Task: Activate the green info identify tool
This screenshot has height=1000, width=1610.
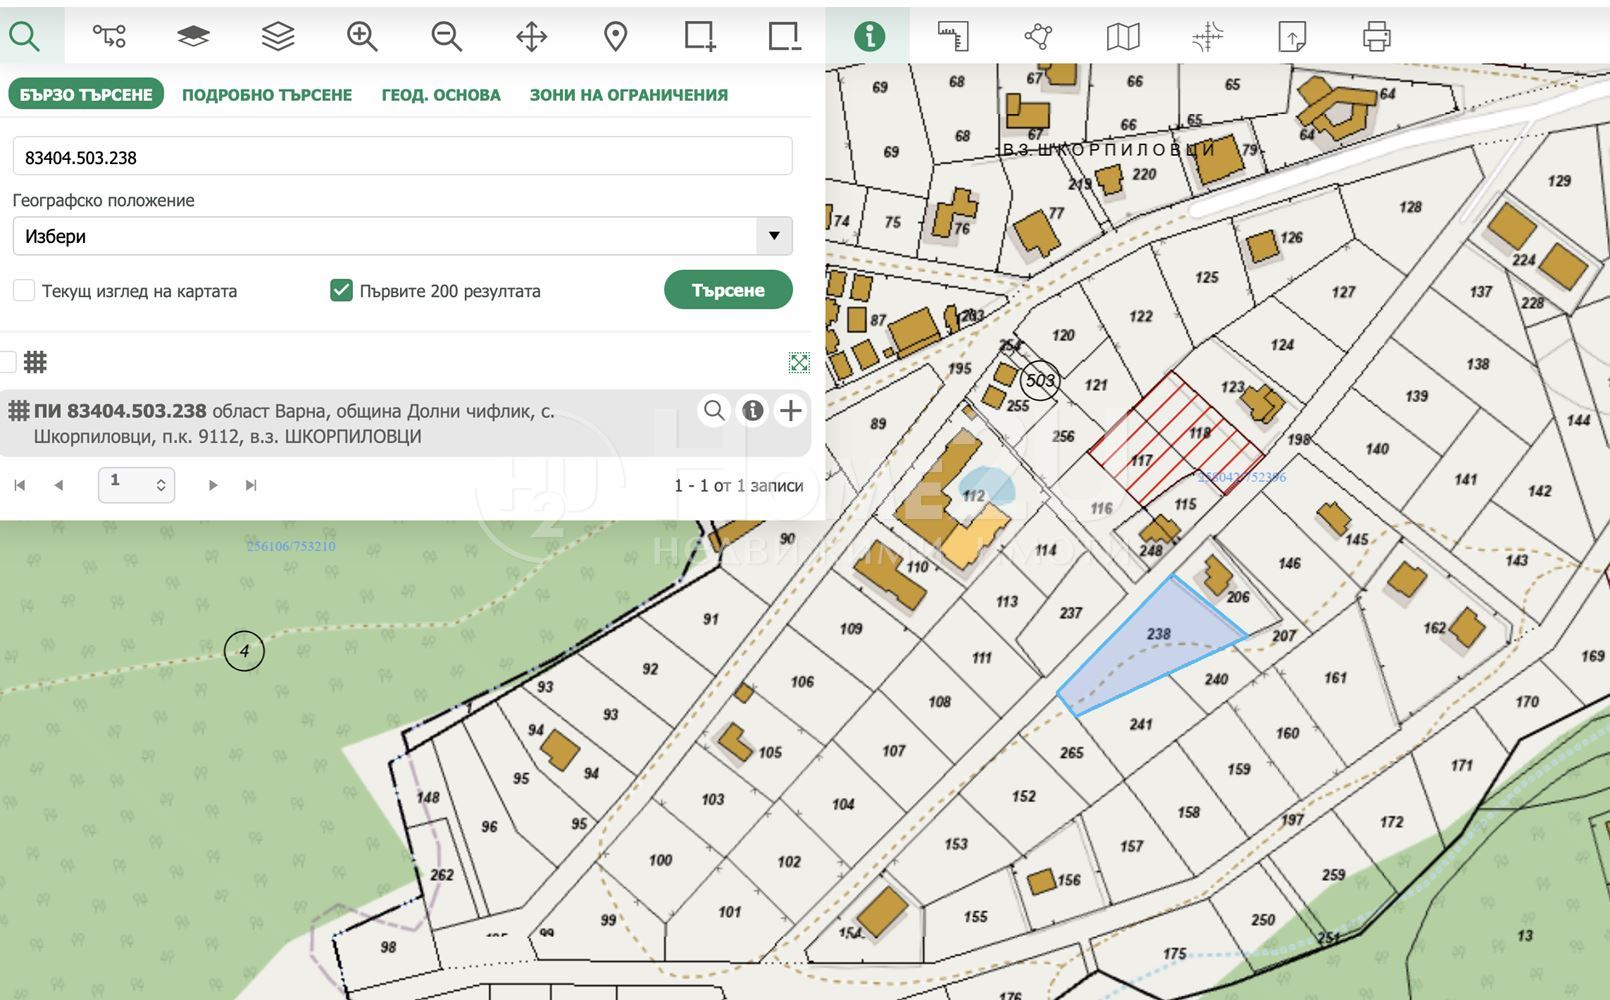Action: (x=869, y=37)
